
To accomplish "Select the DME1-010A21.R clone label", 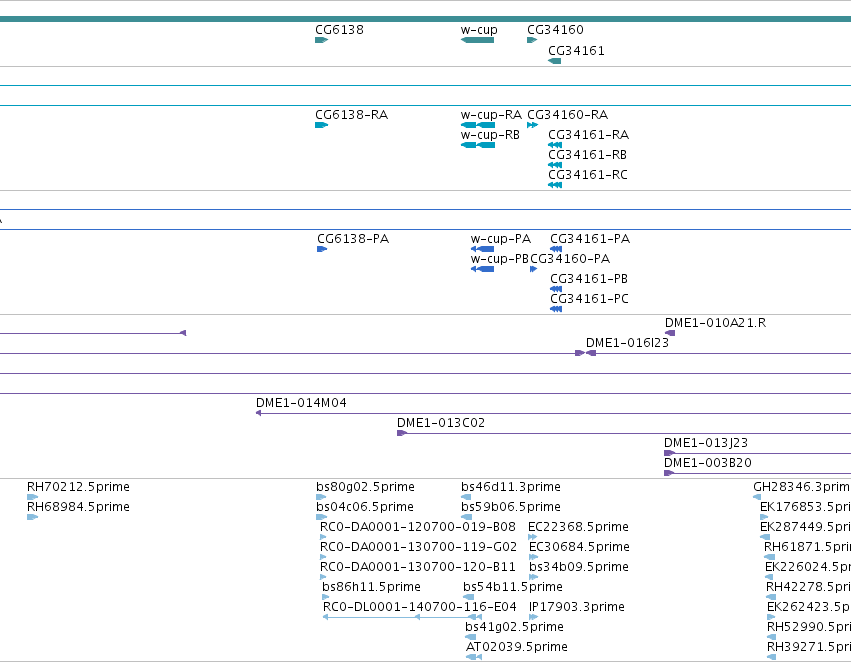I will point(716,323).
